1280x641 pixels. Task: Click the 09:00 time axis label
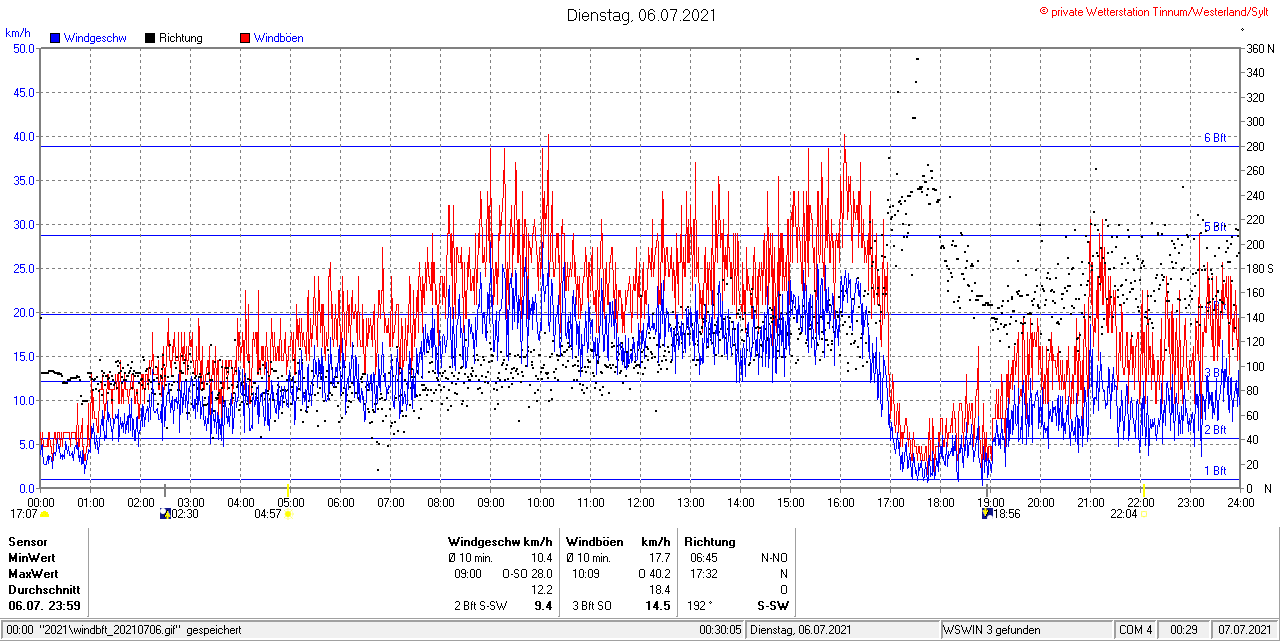491,502
